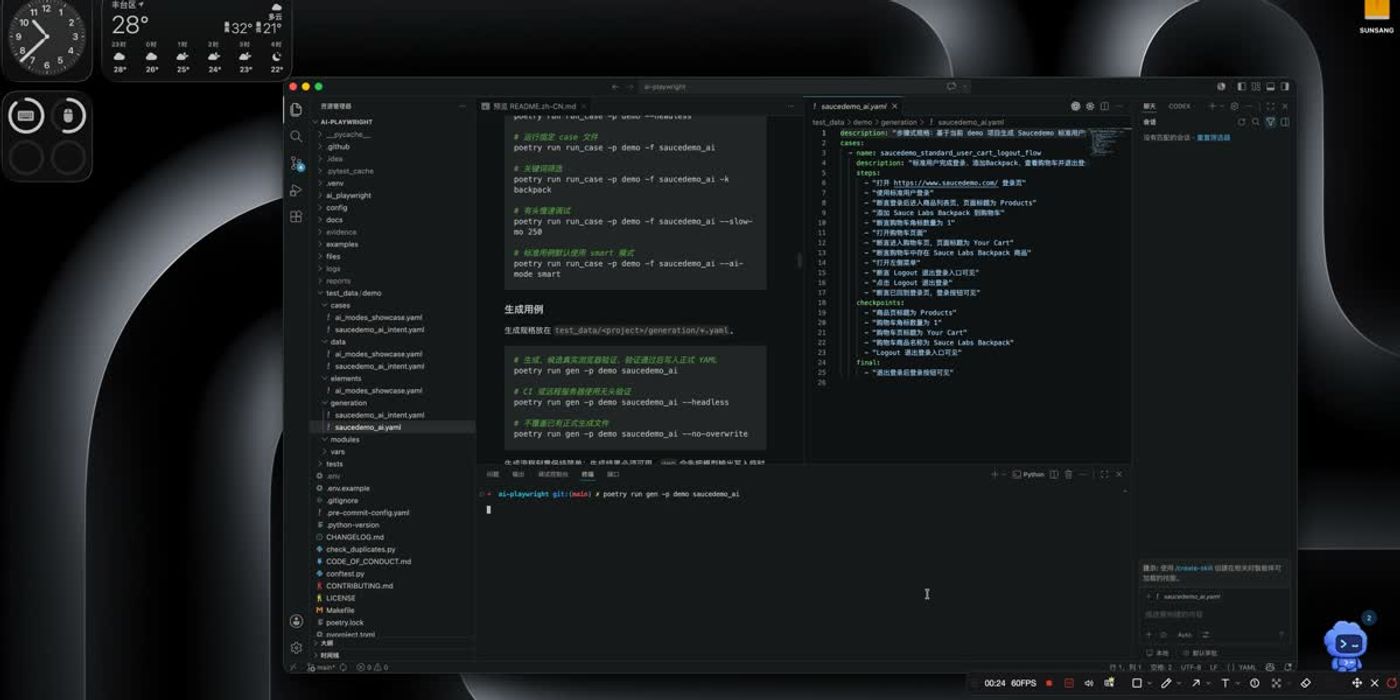Open the Manage gear at sidebar bottom
This screenshot has height=700, width=1400.
click(296, 648)
